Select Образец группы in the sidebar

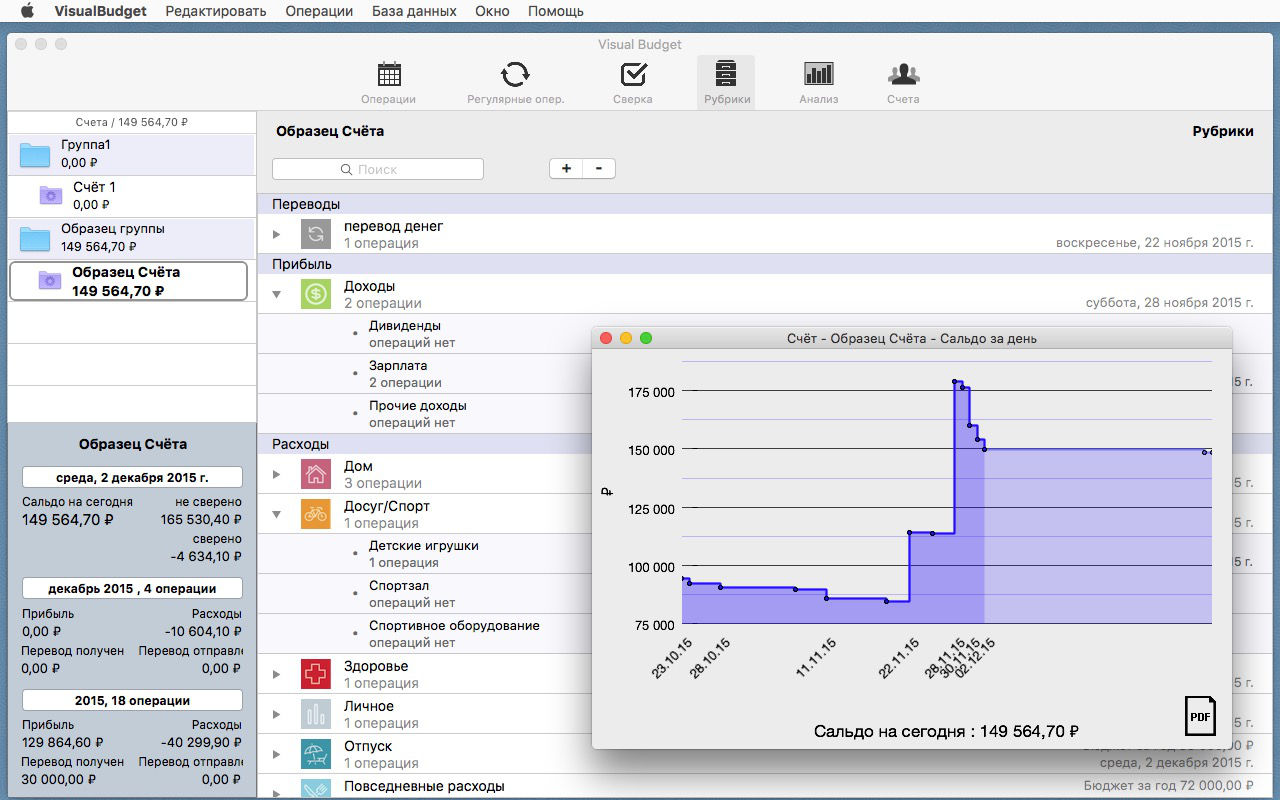click(x=132, y=238)
